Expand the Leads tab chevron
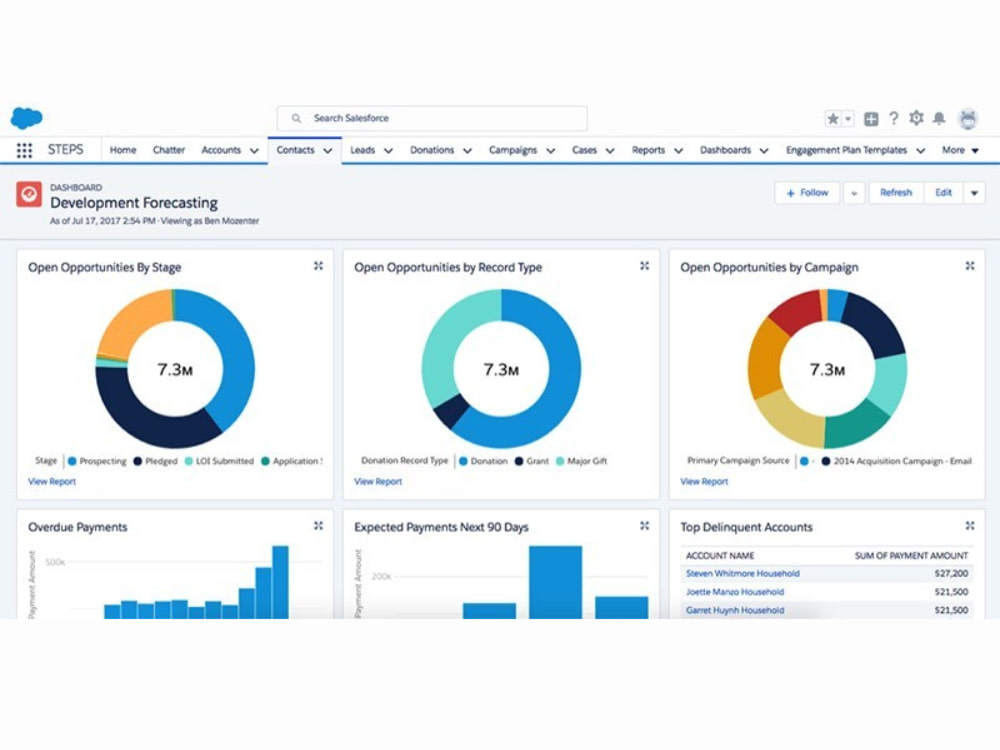 click(x=388, y=151)
